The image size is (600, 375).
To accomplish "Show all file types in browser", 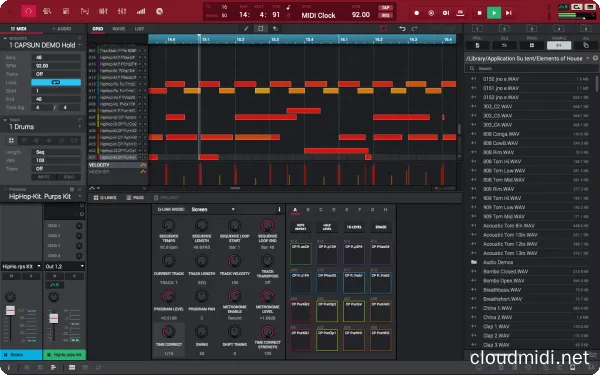I will (x=586, y=45).
